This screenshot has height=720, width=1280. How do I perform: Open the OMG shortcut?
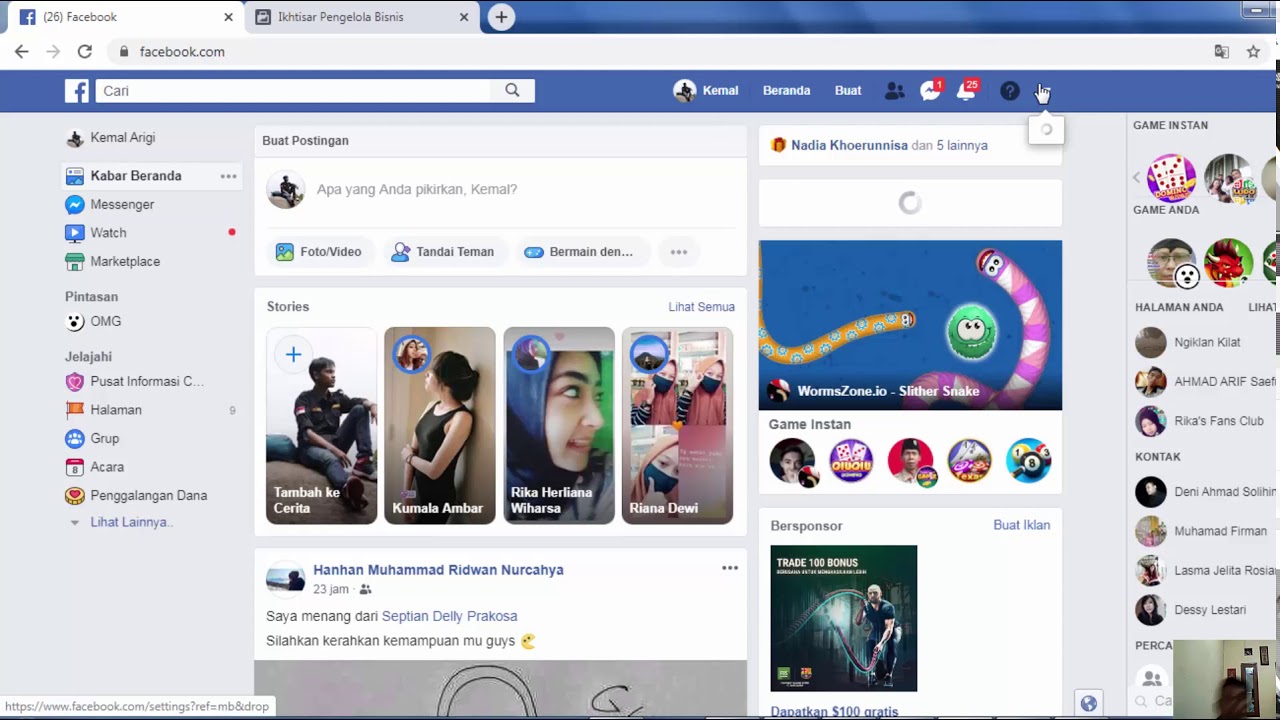coord(93,322)
